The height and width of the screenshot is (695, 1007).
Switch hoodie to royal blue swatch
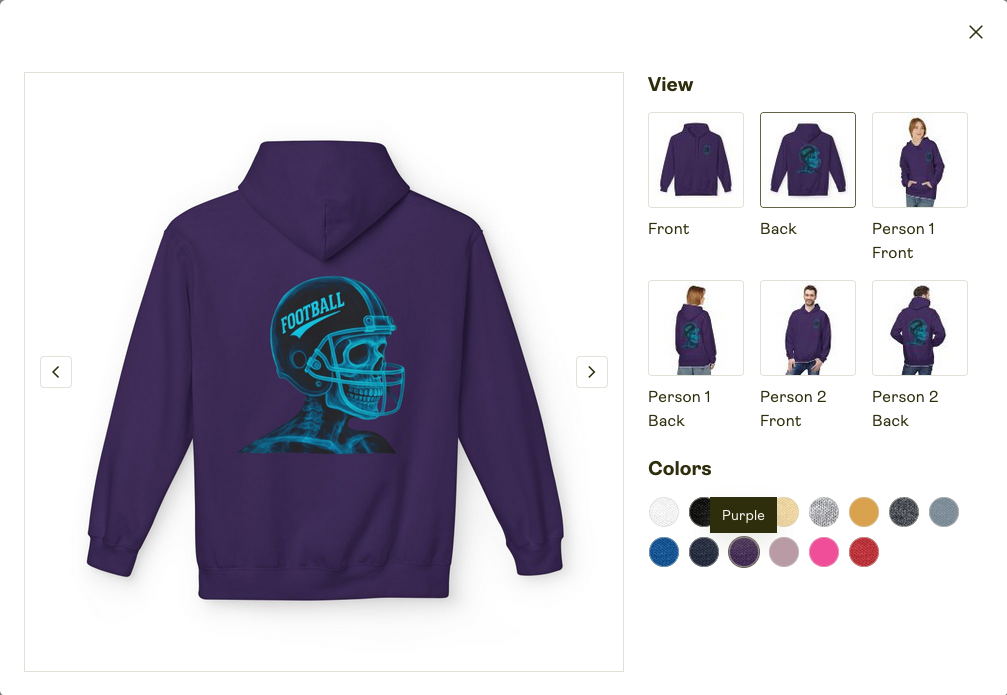(x=663, y=552)
